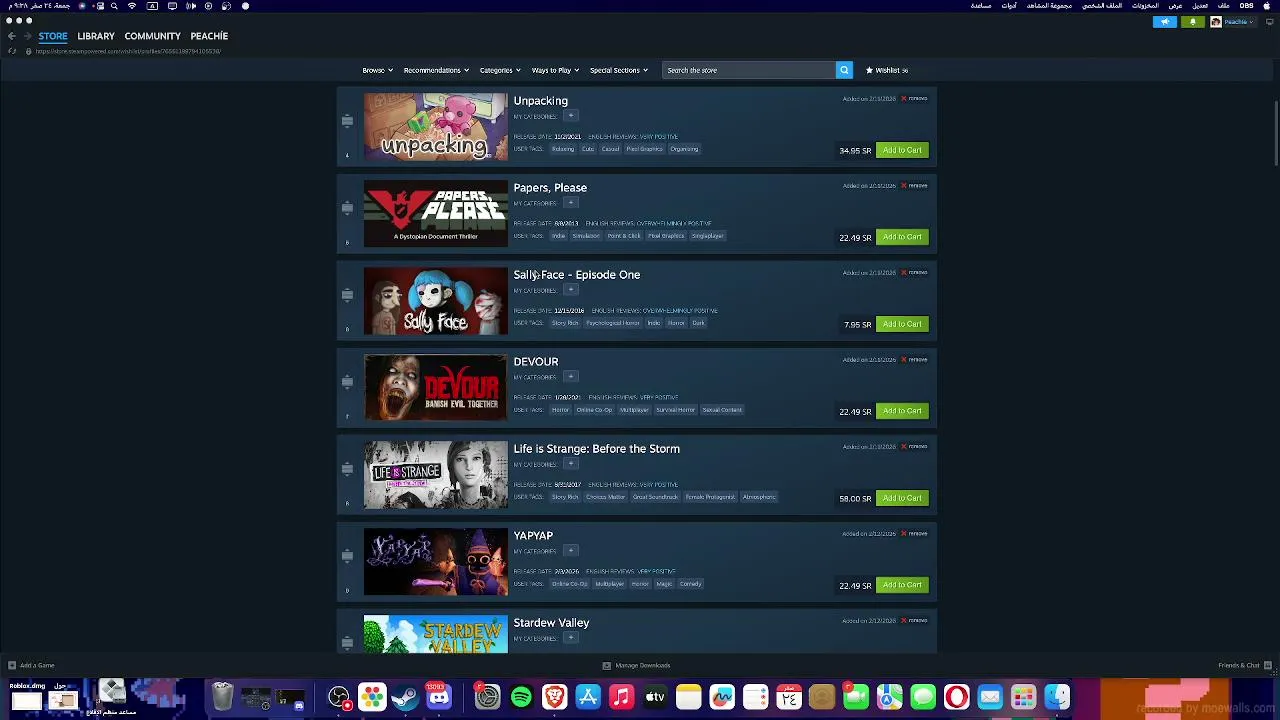Click the store search magnifier icon
This screenshot has height=720, width=1280.
point(844,70)
